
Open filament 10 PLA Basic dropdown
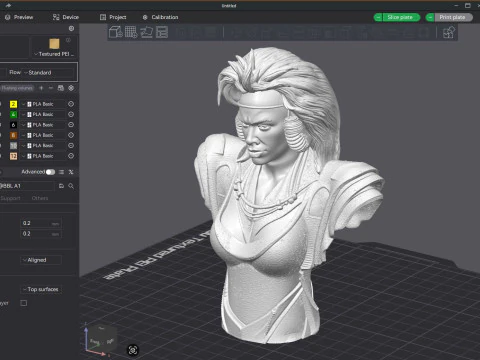[43, 145]
